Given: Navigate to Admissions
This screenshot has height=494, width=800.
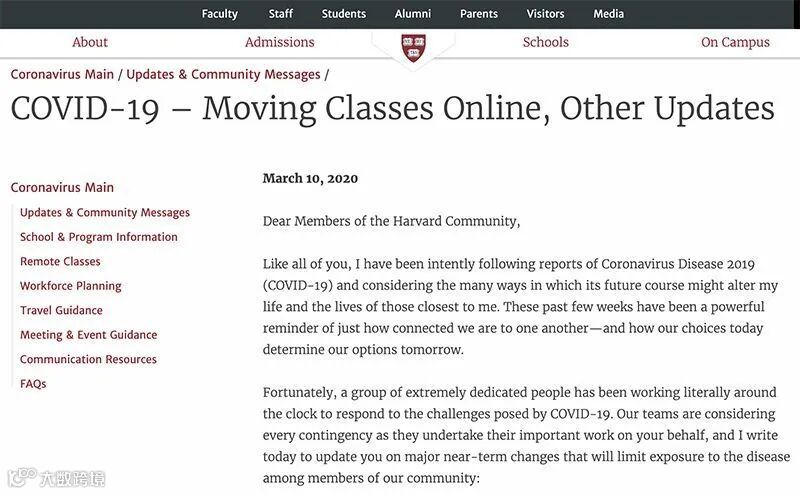Looking at the screenshot, I should coord(280,42).
